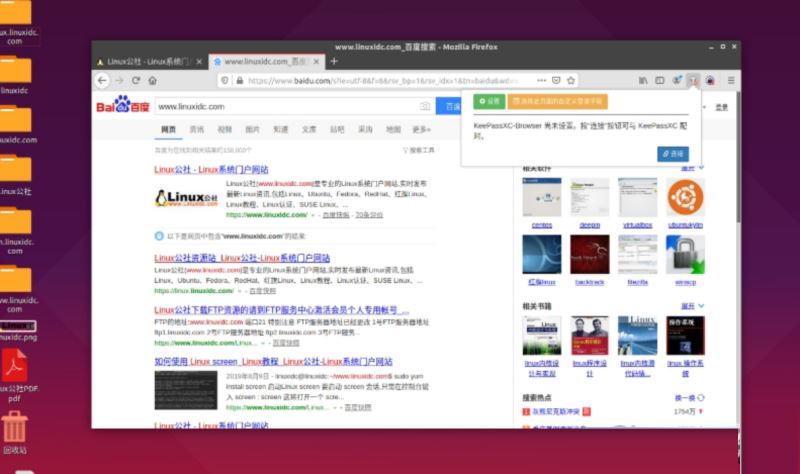Click the backtrack red thumbnail
800x474 pixels.
590,254
